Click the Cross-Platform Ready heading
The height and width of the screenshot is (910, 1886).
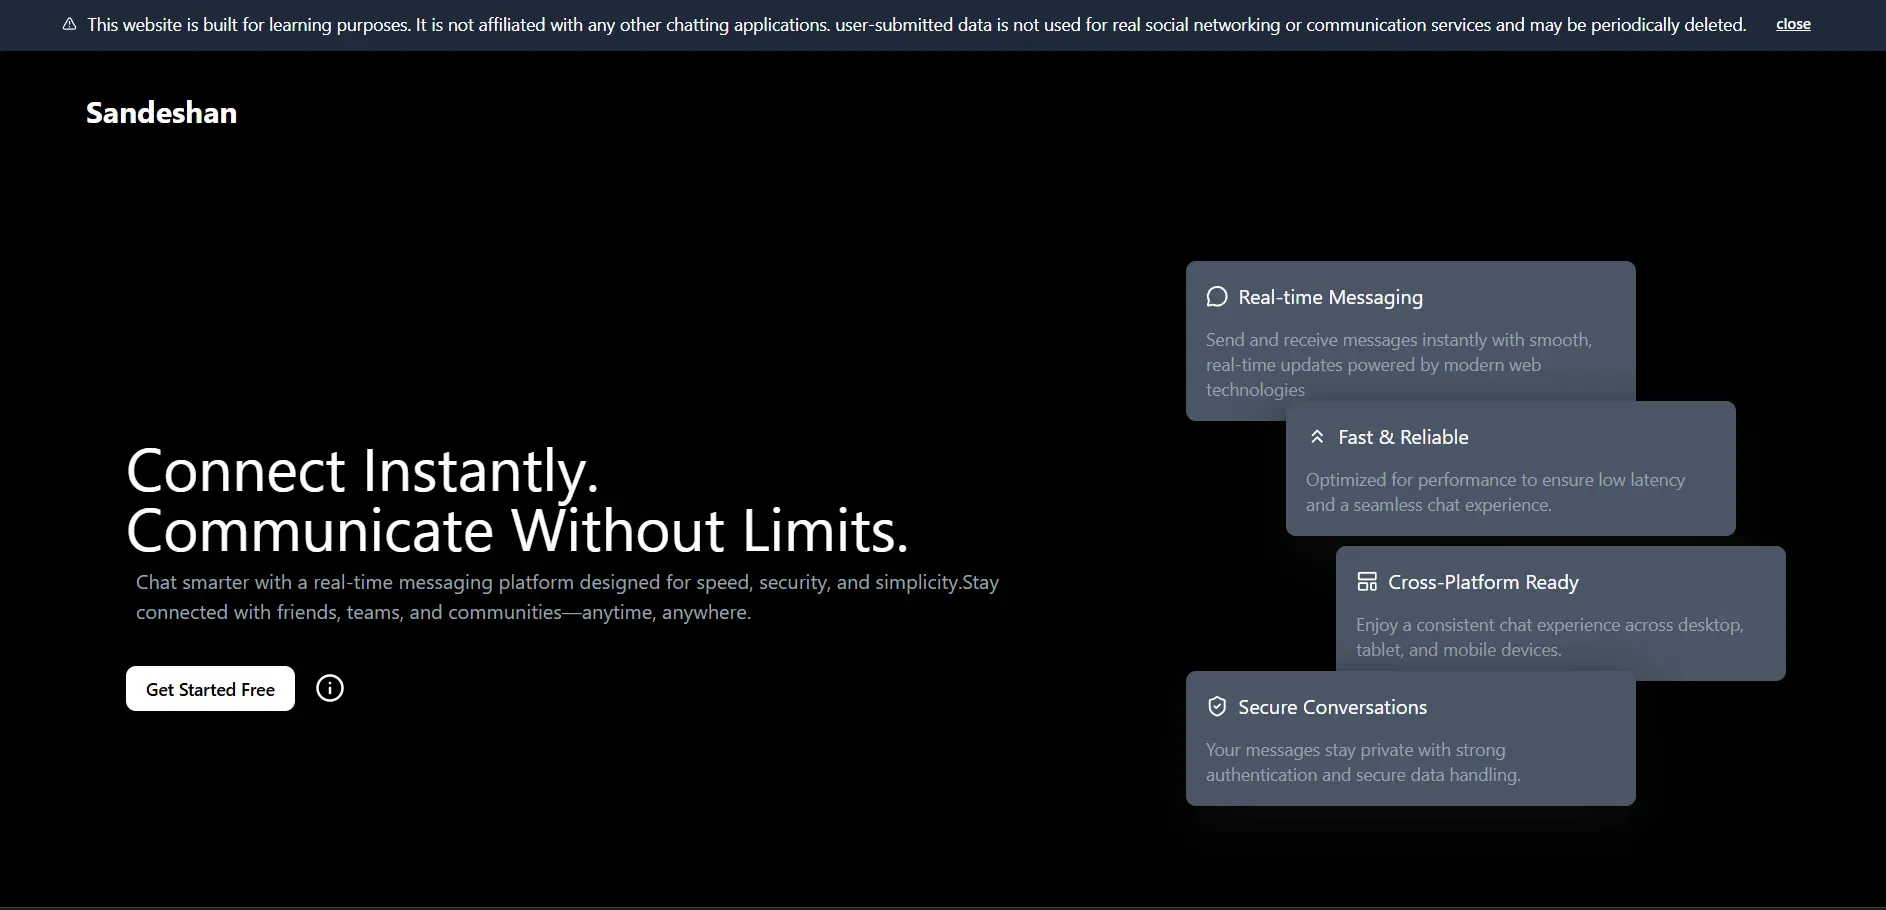tap(1483, 582)
